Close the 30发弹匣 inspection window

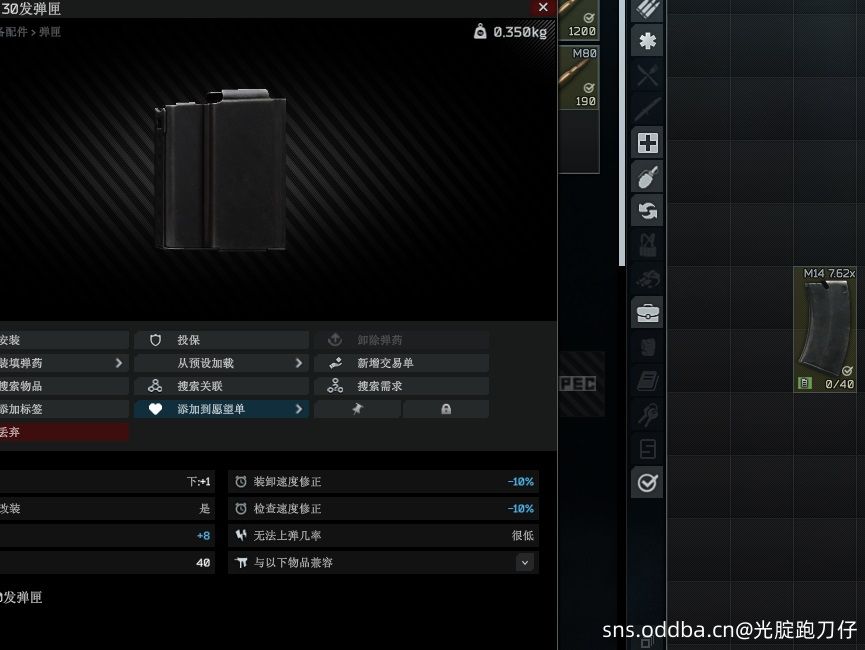coord(543,8)
